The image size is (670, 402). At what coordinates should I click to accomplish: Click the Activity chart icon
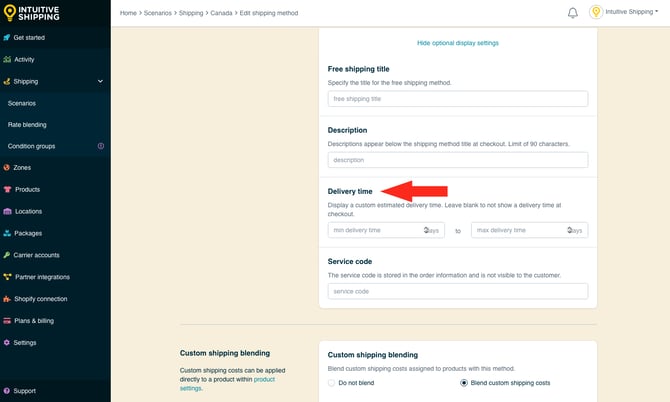point(7,59)
